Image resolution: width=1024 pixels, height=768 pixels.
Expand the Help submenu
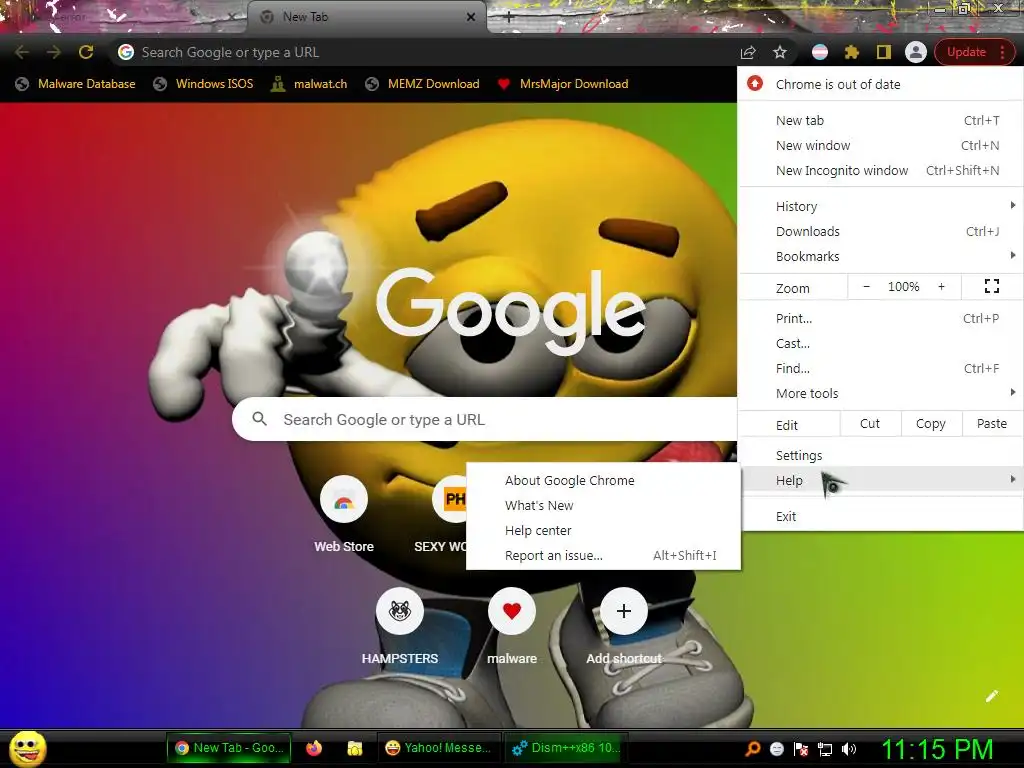[x=880, y=481]
